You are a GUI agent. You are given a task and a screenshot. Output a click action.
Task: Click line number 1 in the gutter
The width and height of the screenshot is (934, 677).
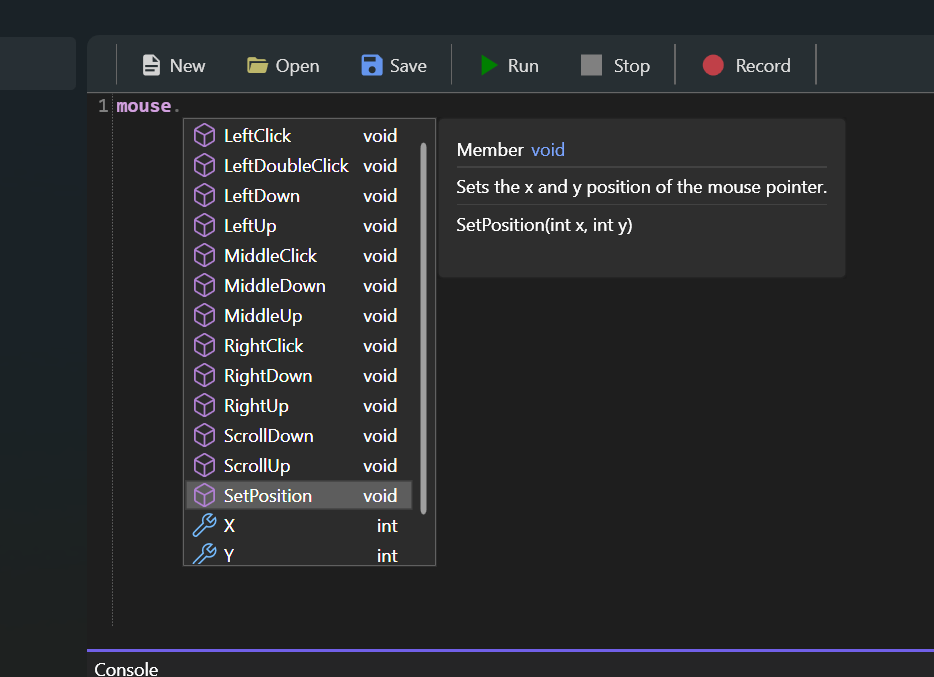tap(103, 106)
